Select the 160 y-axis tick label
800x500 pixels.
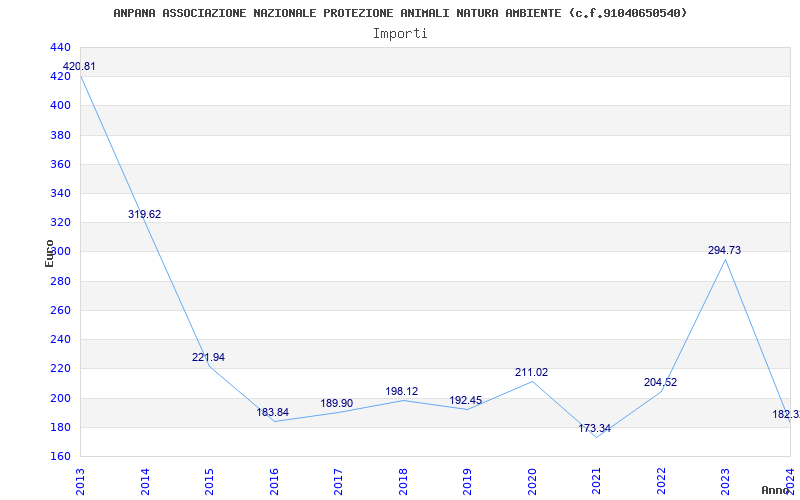pyautogui.click(x=60, y=456)
